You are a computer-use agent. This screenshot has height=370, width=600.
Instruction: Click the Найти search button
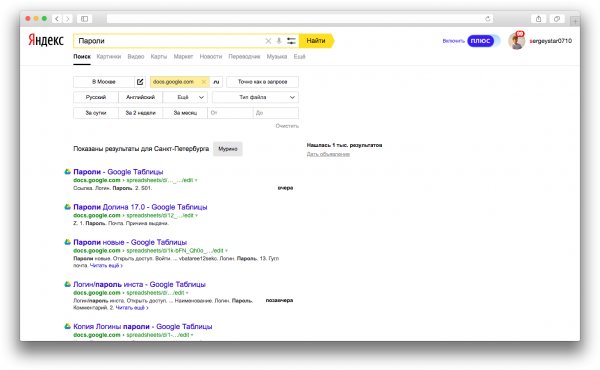click(316, 41)
